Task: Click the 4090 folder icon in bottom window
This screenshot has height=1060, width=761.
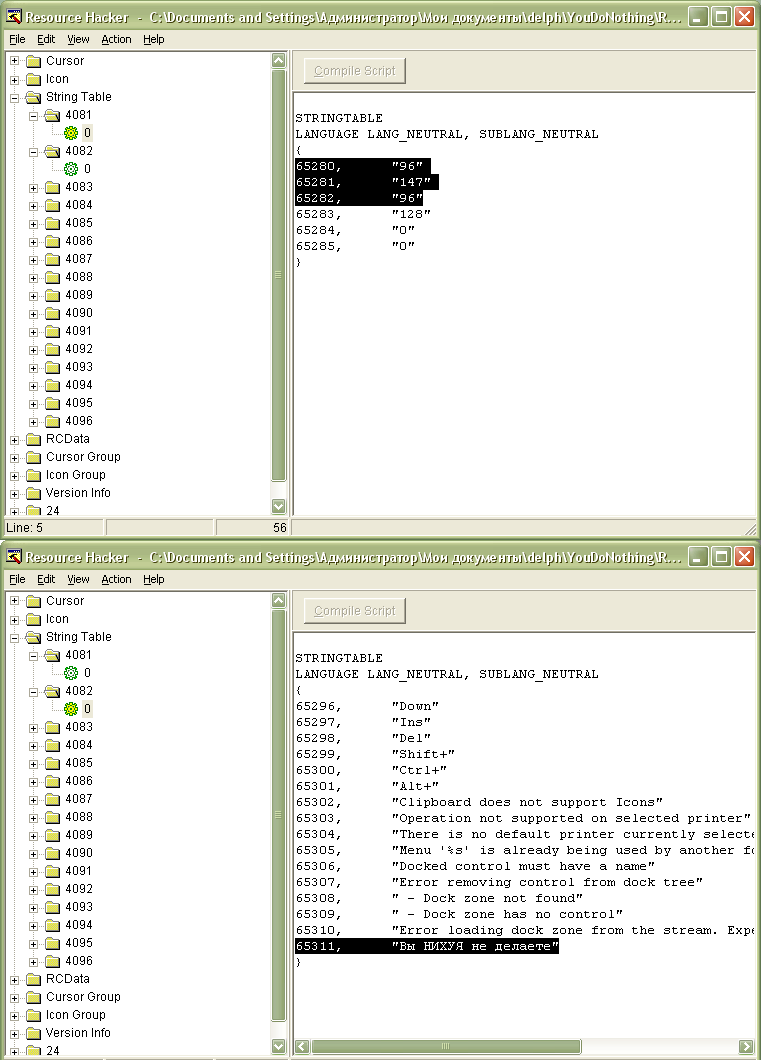Action: (x=53, y=853)
